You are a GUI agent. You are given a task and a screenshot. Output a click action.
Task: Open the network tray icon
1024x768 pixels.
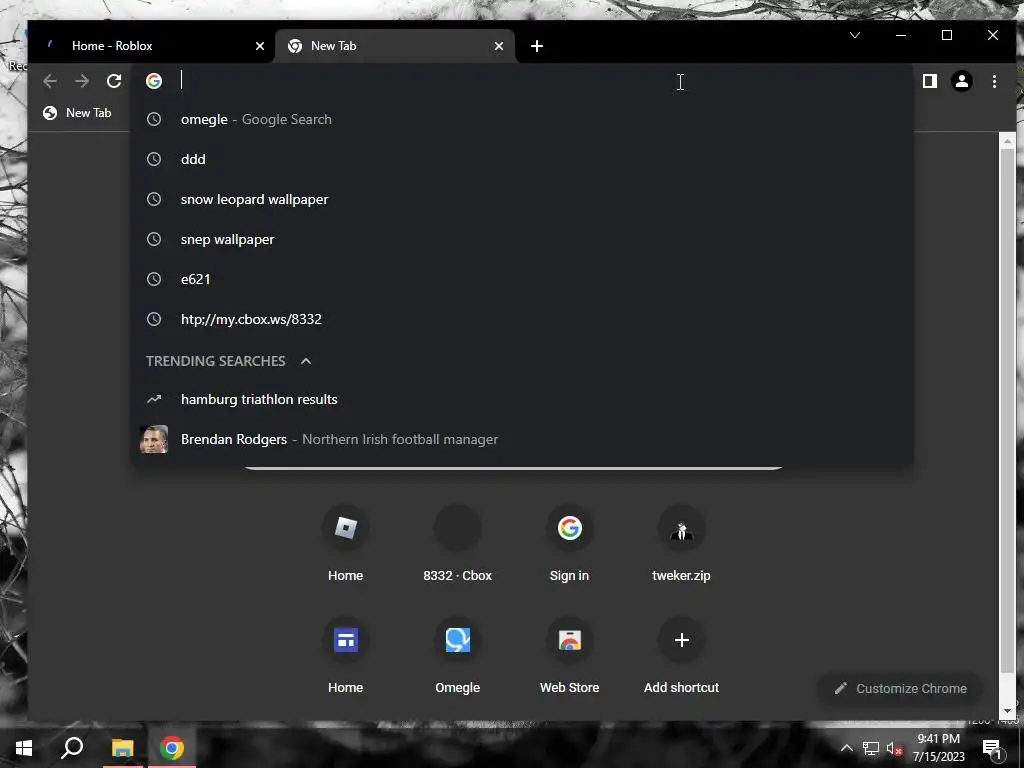click(871, 748)
